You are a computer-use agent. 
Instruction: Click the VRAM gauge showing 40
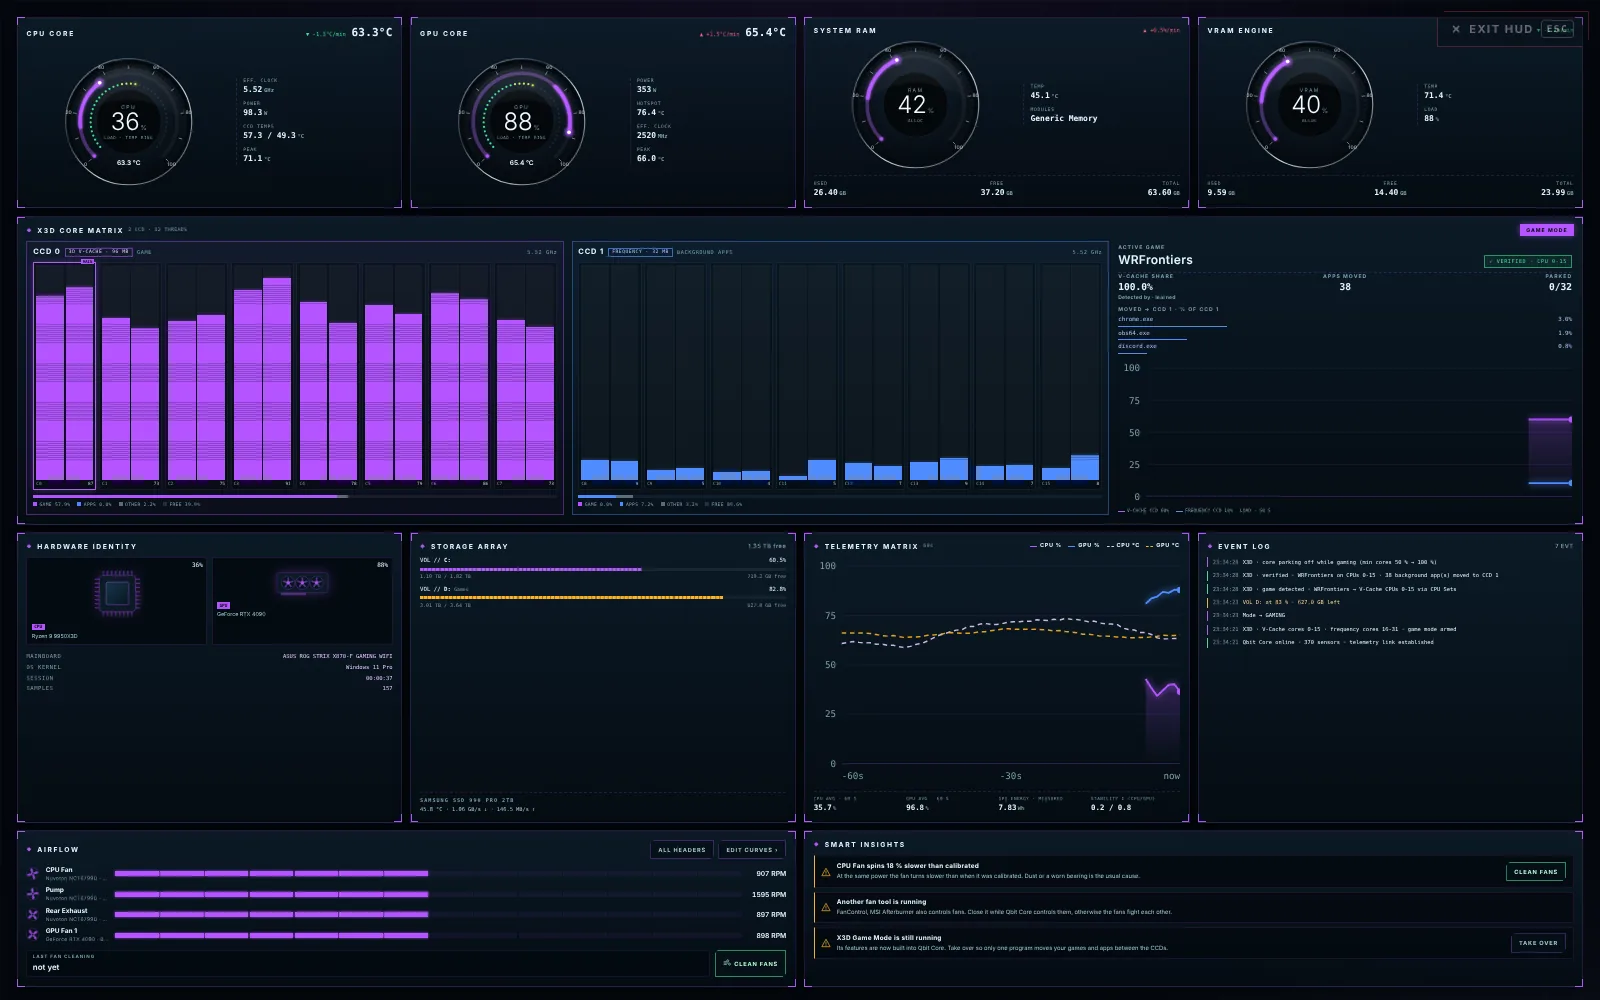point(1308,104)
